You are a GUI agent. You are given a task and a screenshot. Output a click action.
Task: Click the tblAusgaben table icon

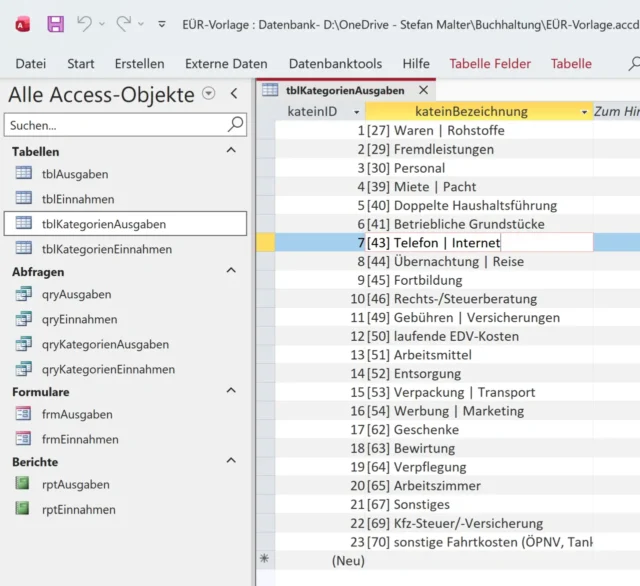point(23,174)
